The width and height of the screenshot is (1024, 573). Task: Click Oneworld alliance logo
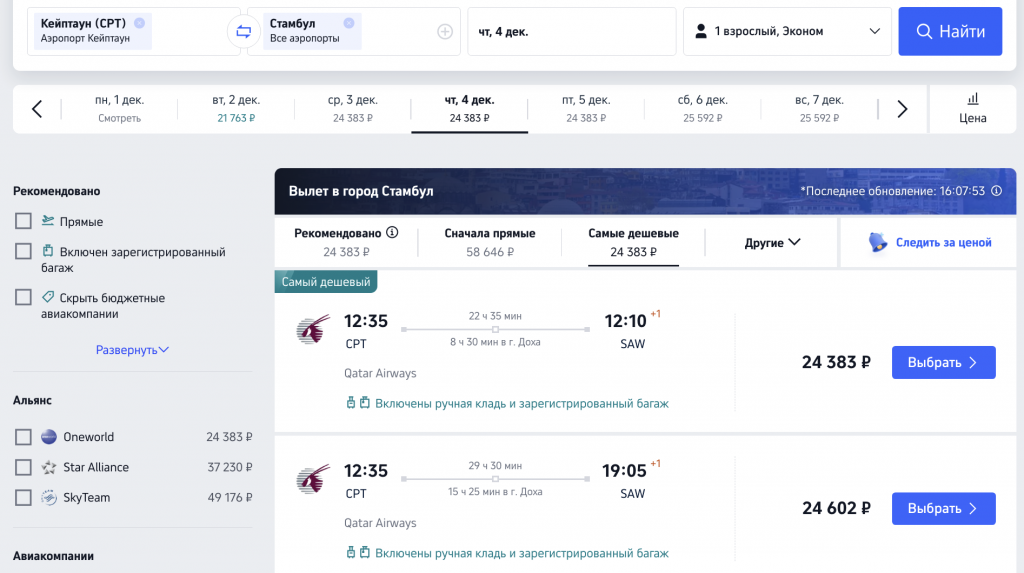pyautogui.click(x=49, y=437)
